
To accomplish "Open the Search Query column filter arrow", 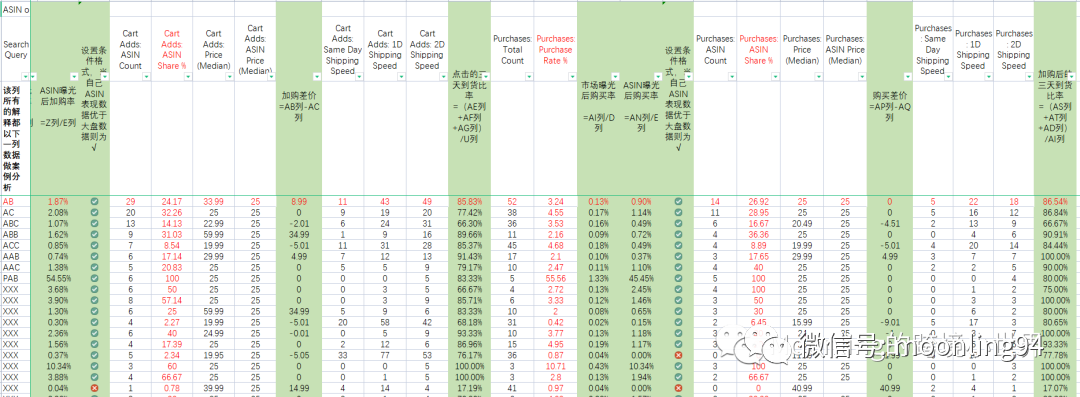I will (x=26, y=77).
